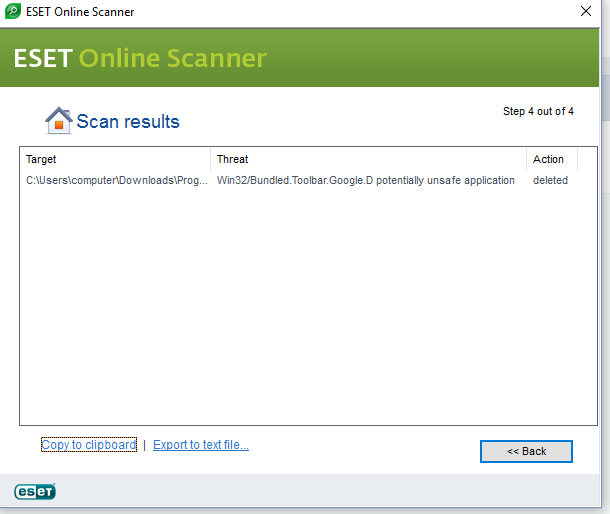Image resolution: width=610 pixels, height=514 pixels.
Task: Open Export to text file link
Action: click(201, 445)
